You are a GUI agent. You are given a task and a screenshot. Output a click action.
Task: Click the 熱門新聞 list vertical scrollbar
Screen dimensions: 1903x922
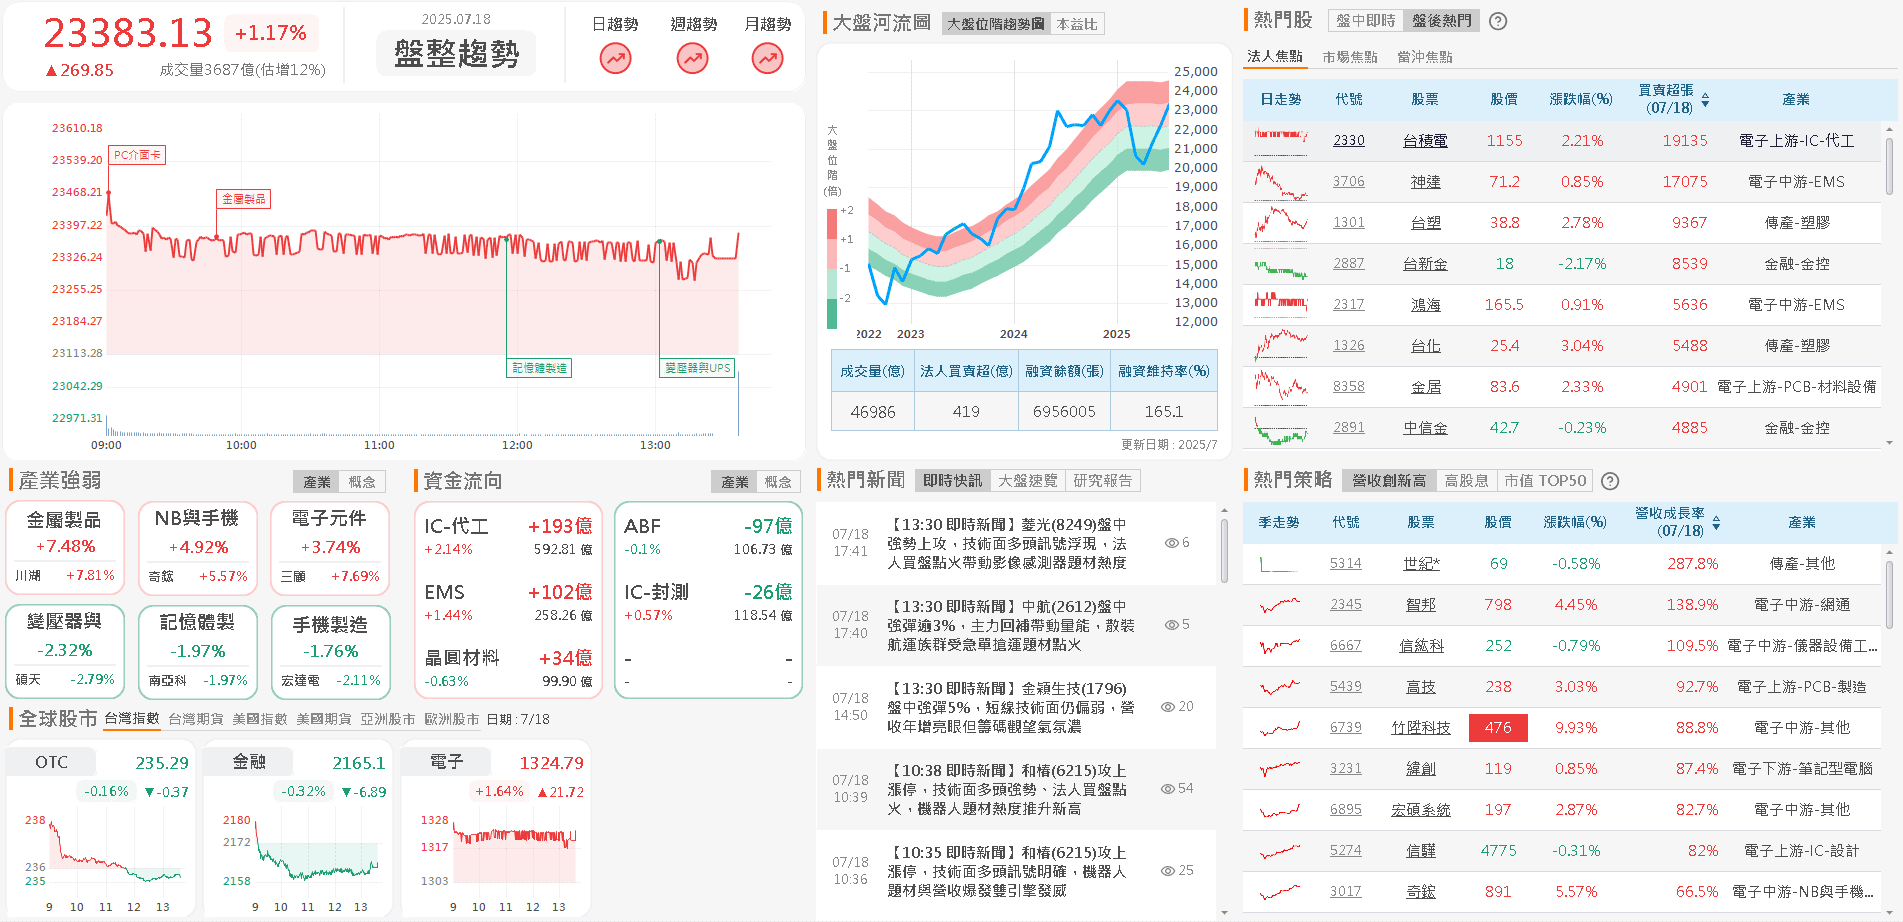click(x=1224, y=550)
